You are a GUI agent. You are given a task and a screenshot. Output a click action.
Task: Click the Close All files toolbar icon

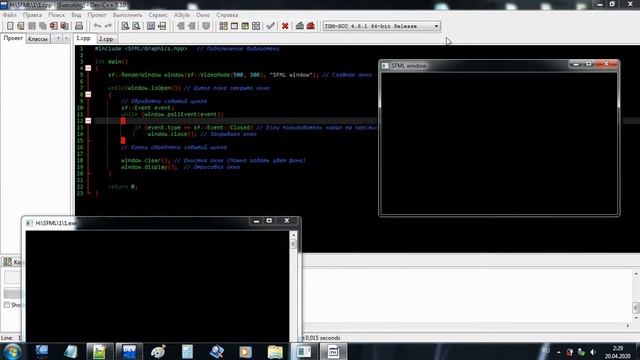(x=64, y=26)
